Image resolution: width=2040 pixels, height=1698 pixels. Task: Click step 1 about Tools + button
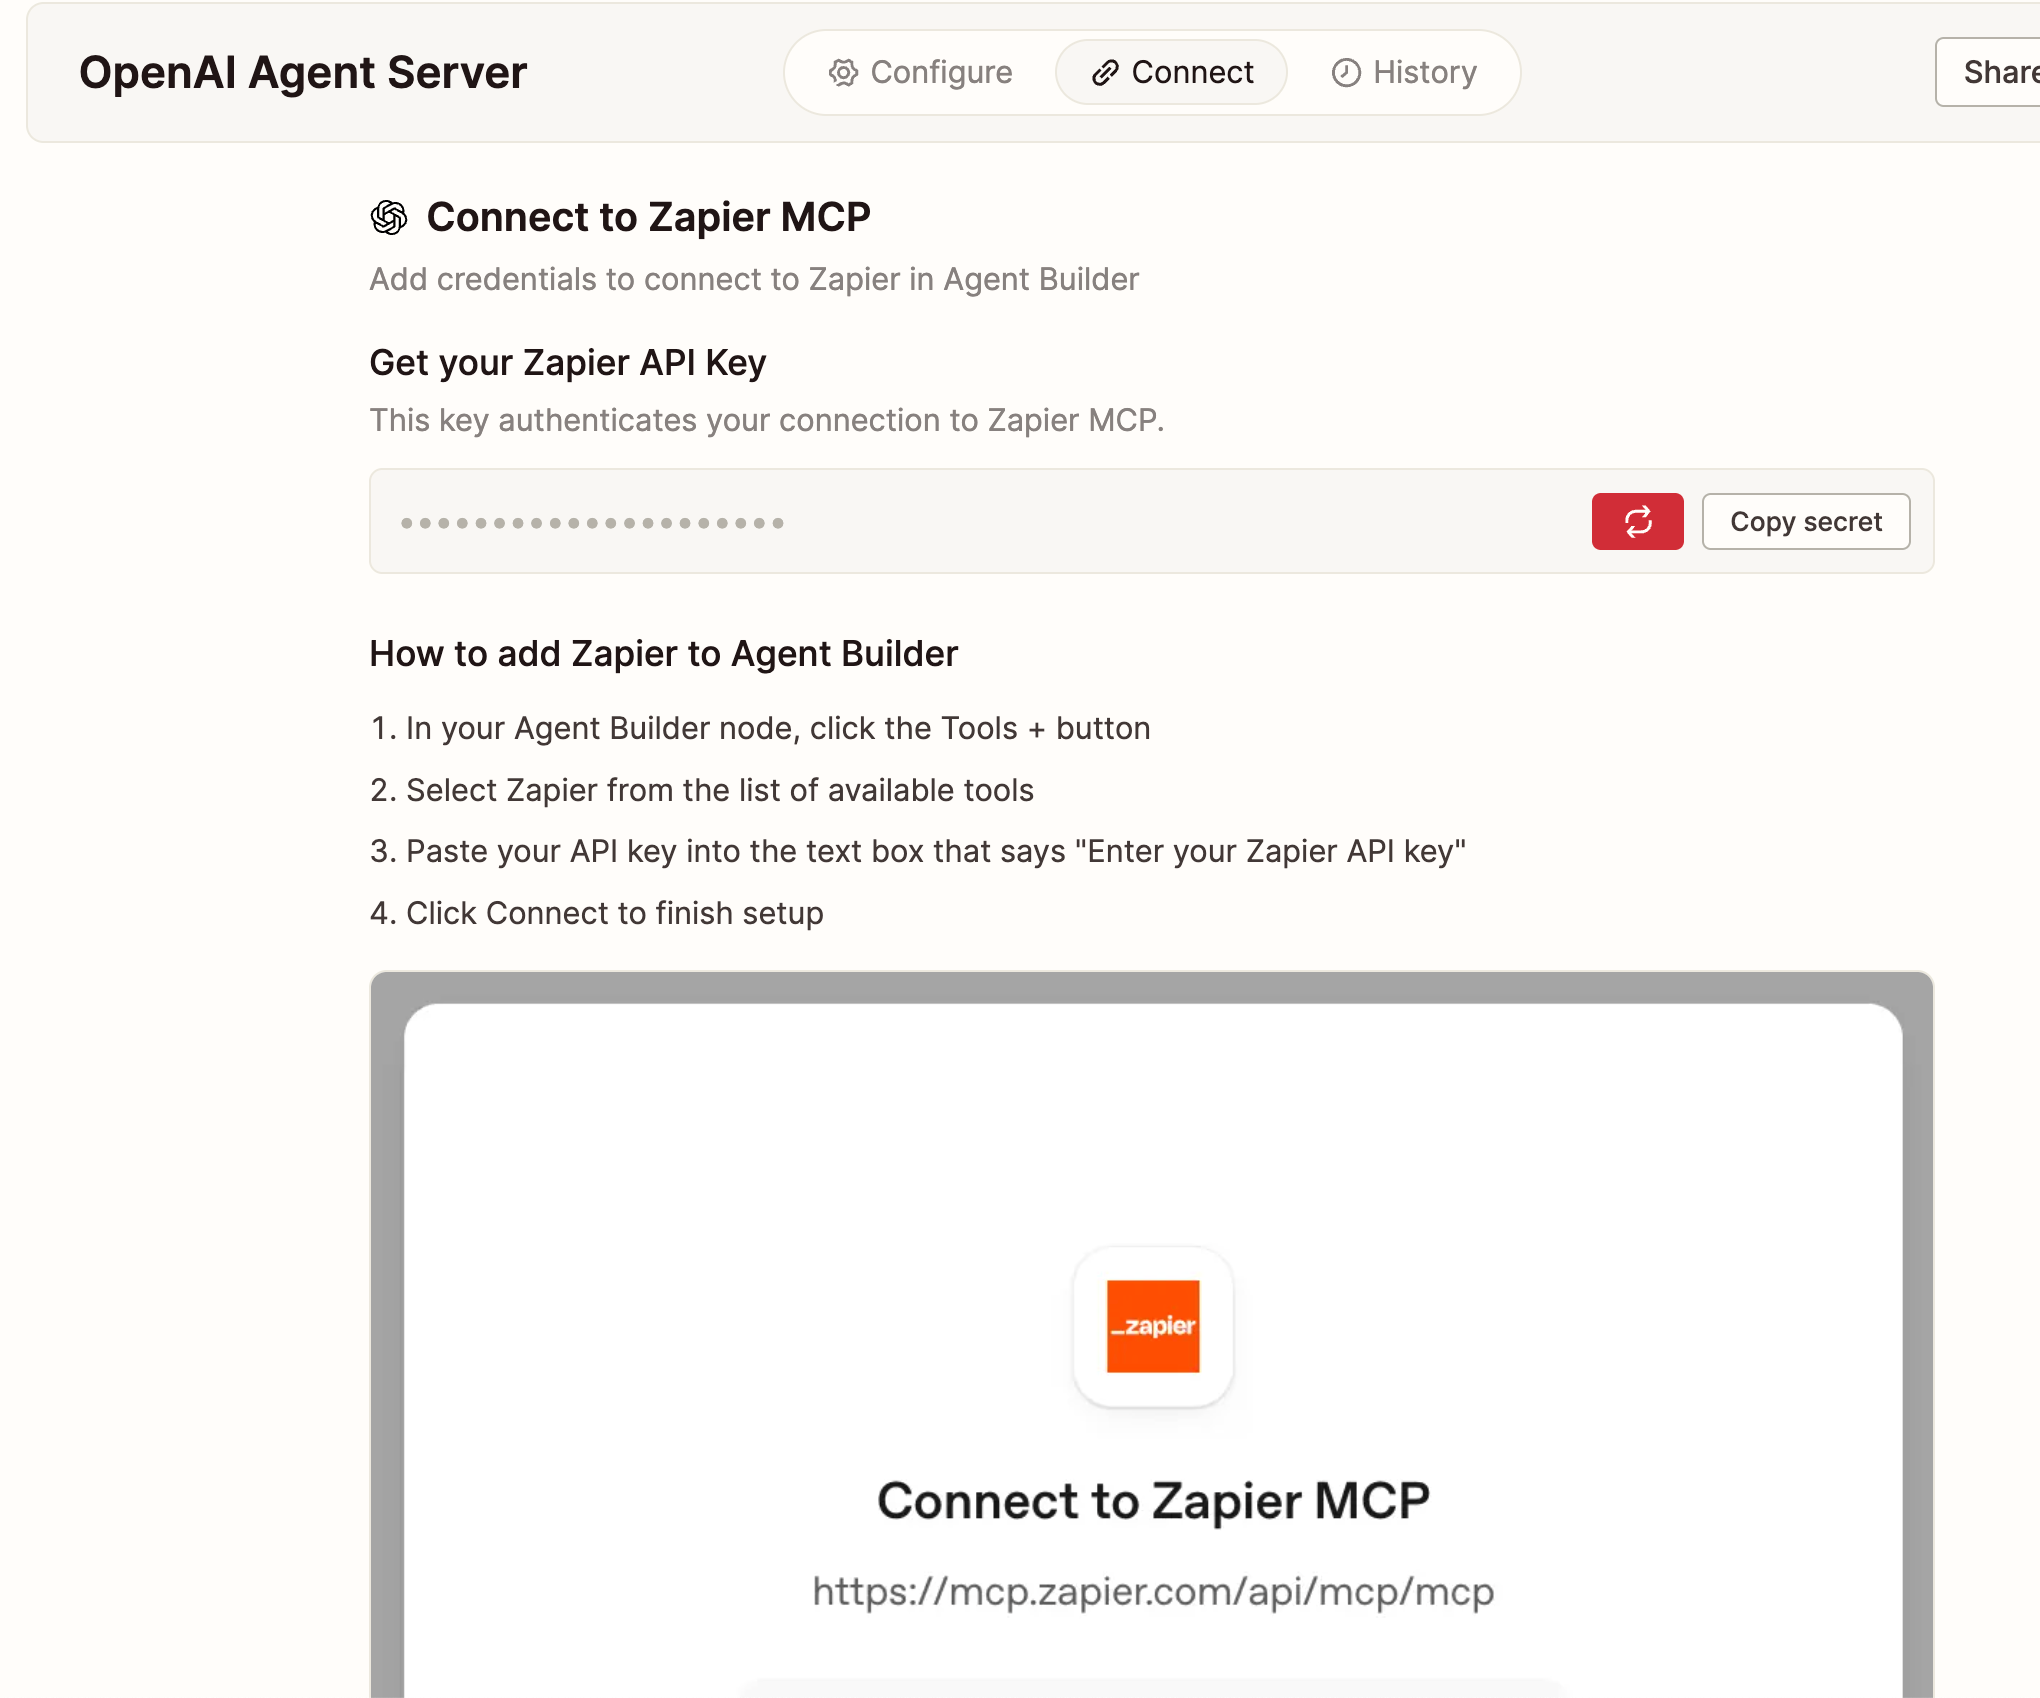pyautogui.click(x=760, y=728)
